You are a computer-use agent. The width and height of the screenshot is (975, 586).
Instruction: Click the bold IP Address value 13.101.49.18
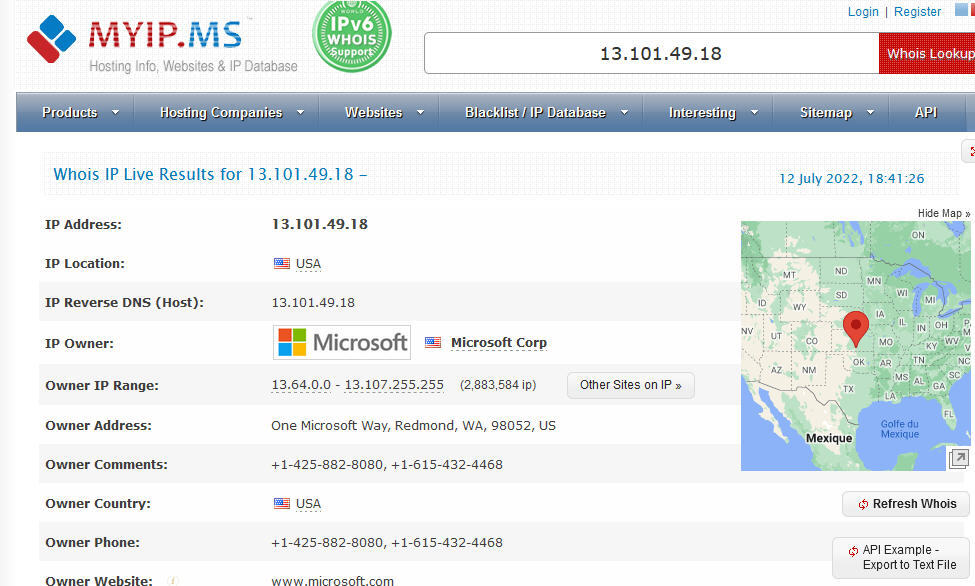[320, 224]
